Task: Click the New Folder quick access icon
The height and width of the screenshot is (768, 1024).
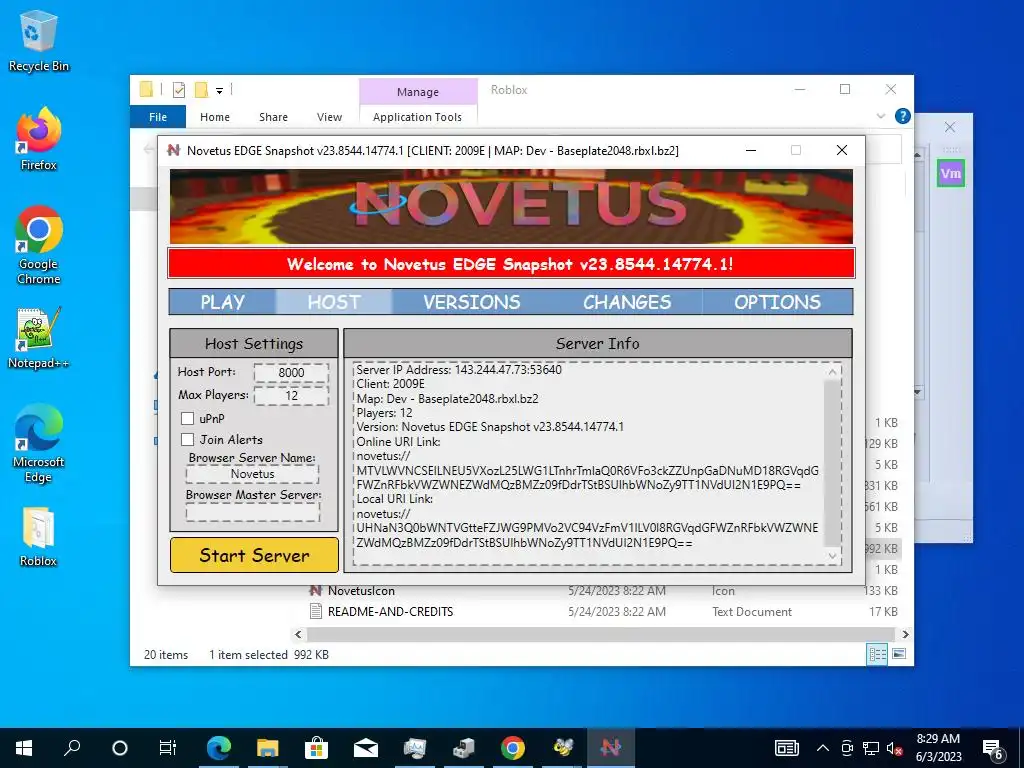Action: click(201, 90)
